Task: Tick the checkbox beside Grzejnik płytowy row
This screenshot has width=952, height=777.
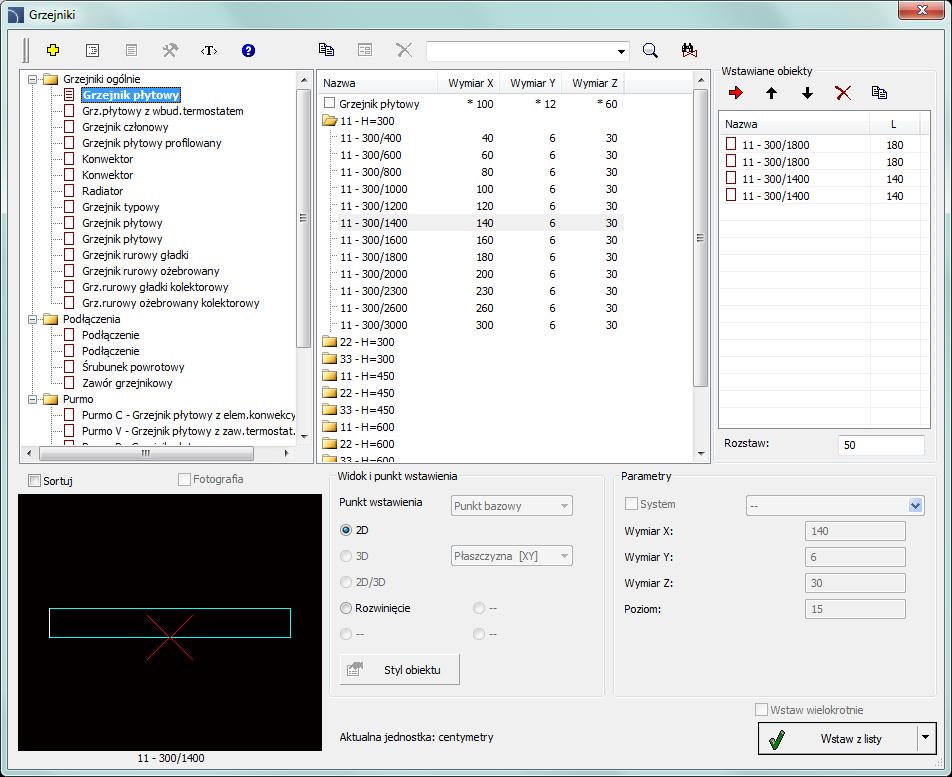Action: click(x=329, y=103)
